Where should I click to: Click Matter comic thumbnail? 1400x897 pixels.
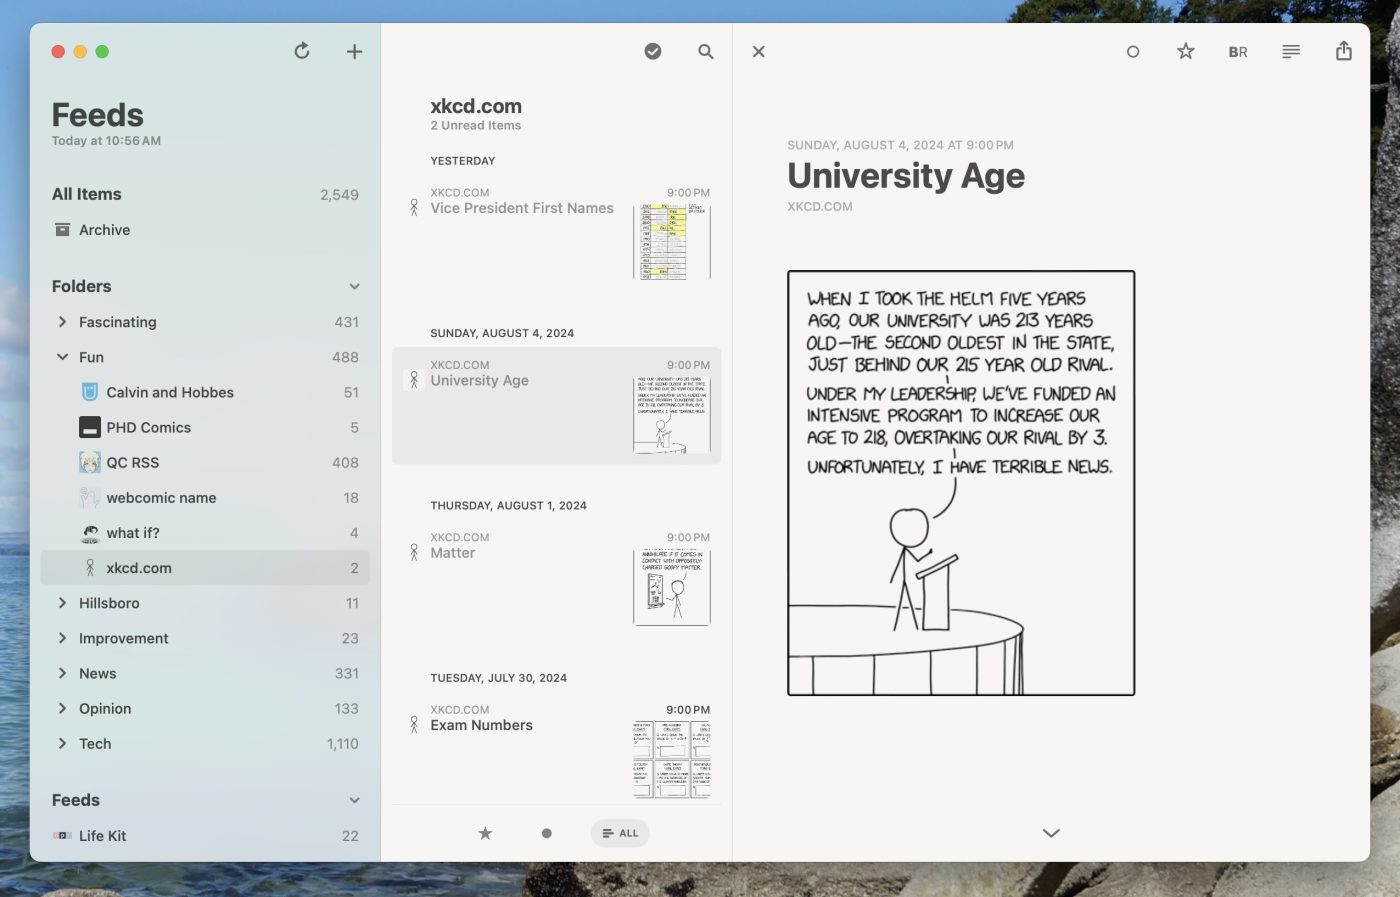[x=672, y=587]
